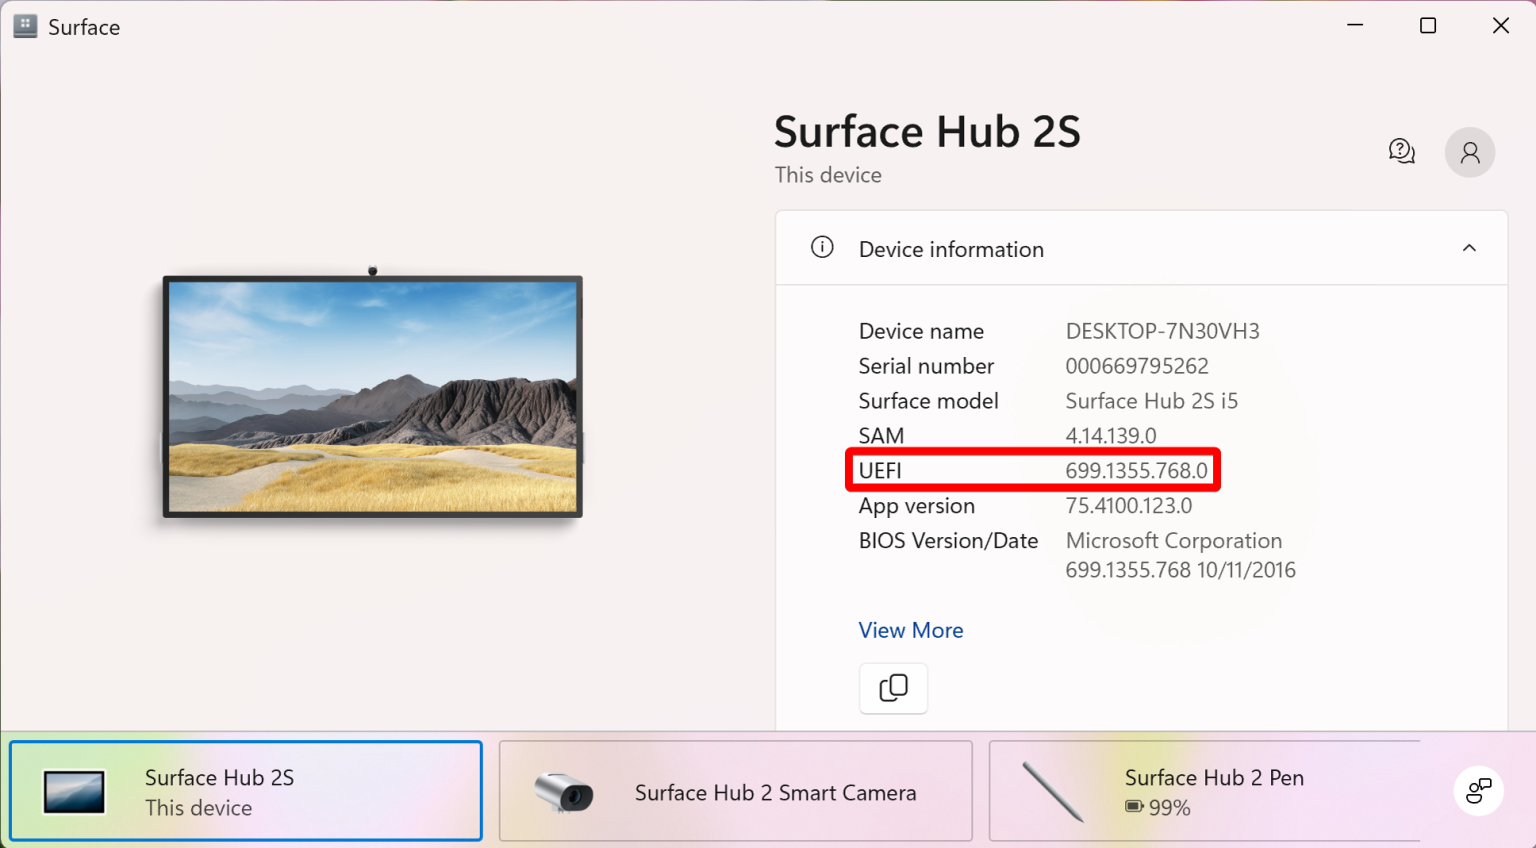
Task: Click the Surface app icon in the title bar
Action: click(x=23, y=25)
